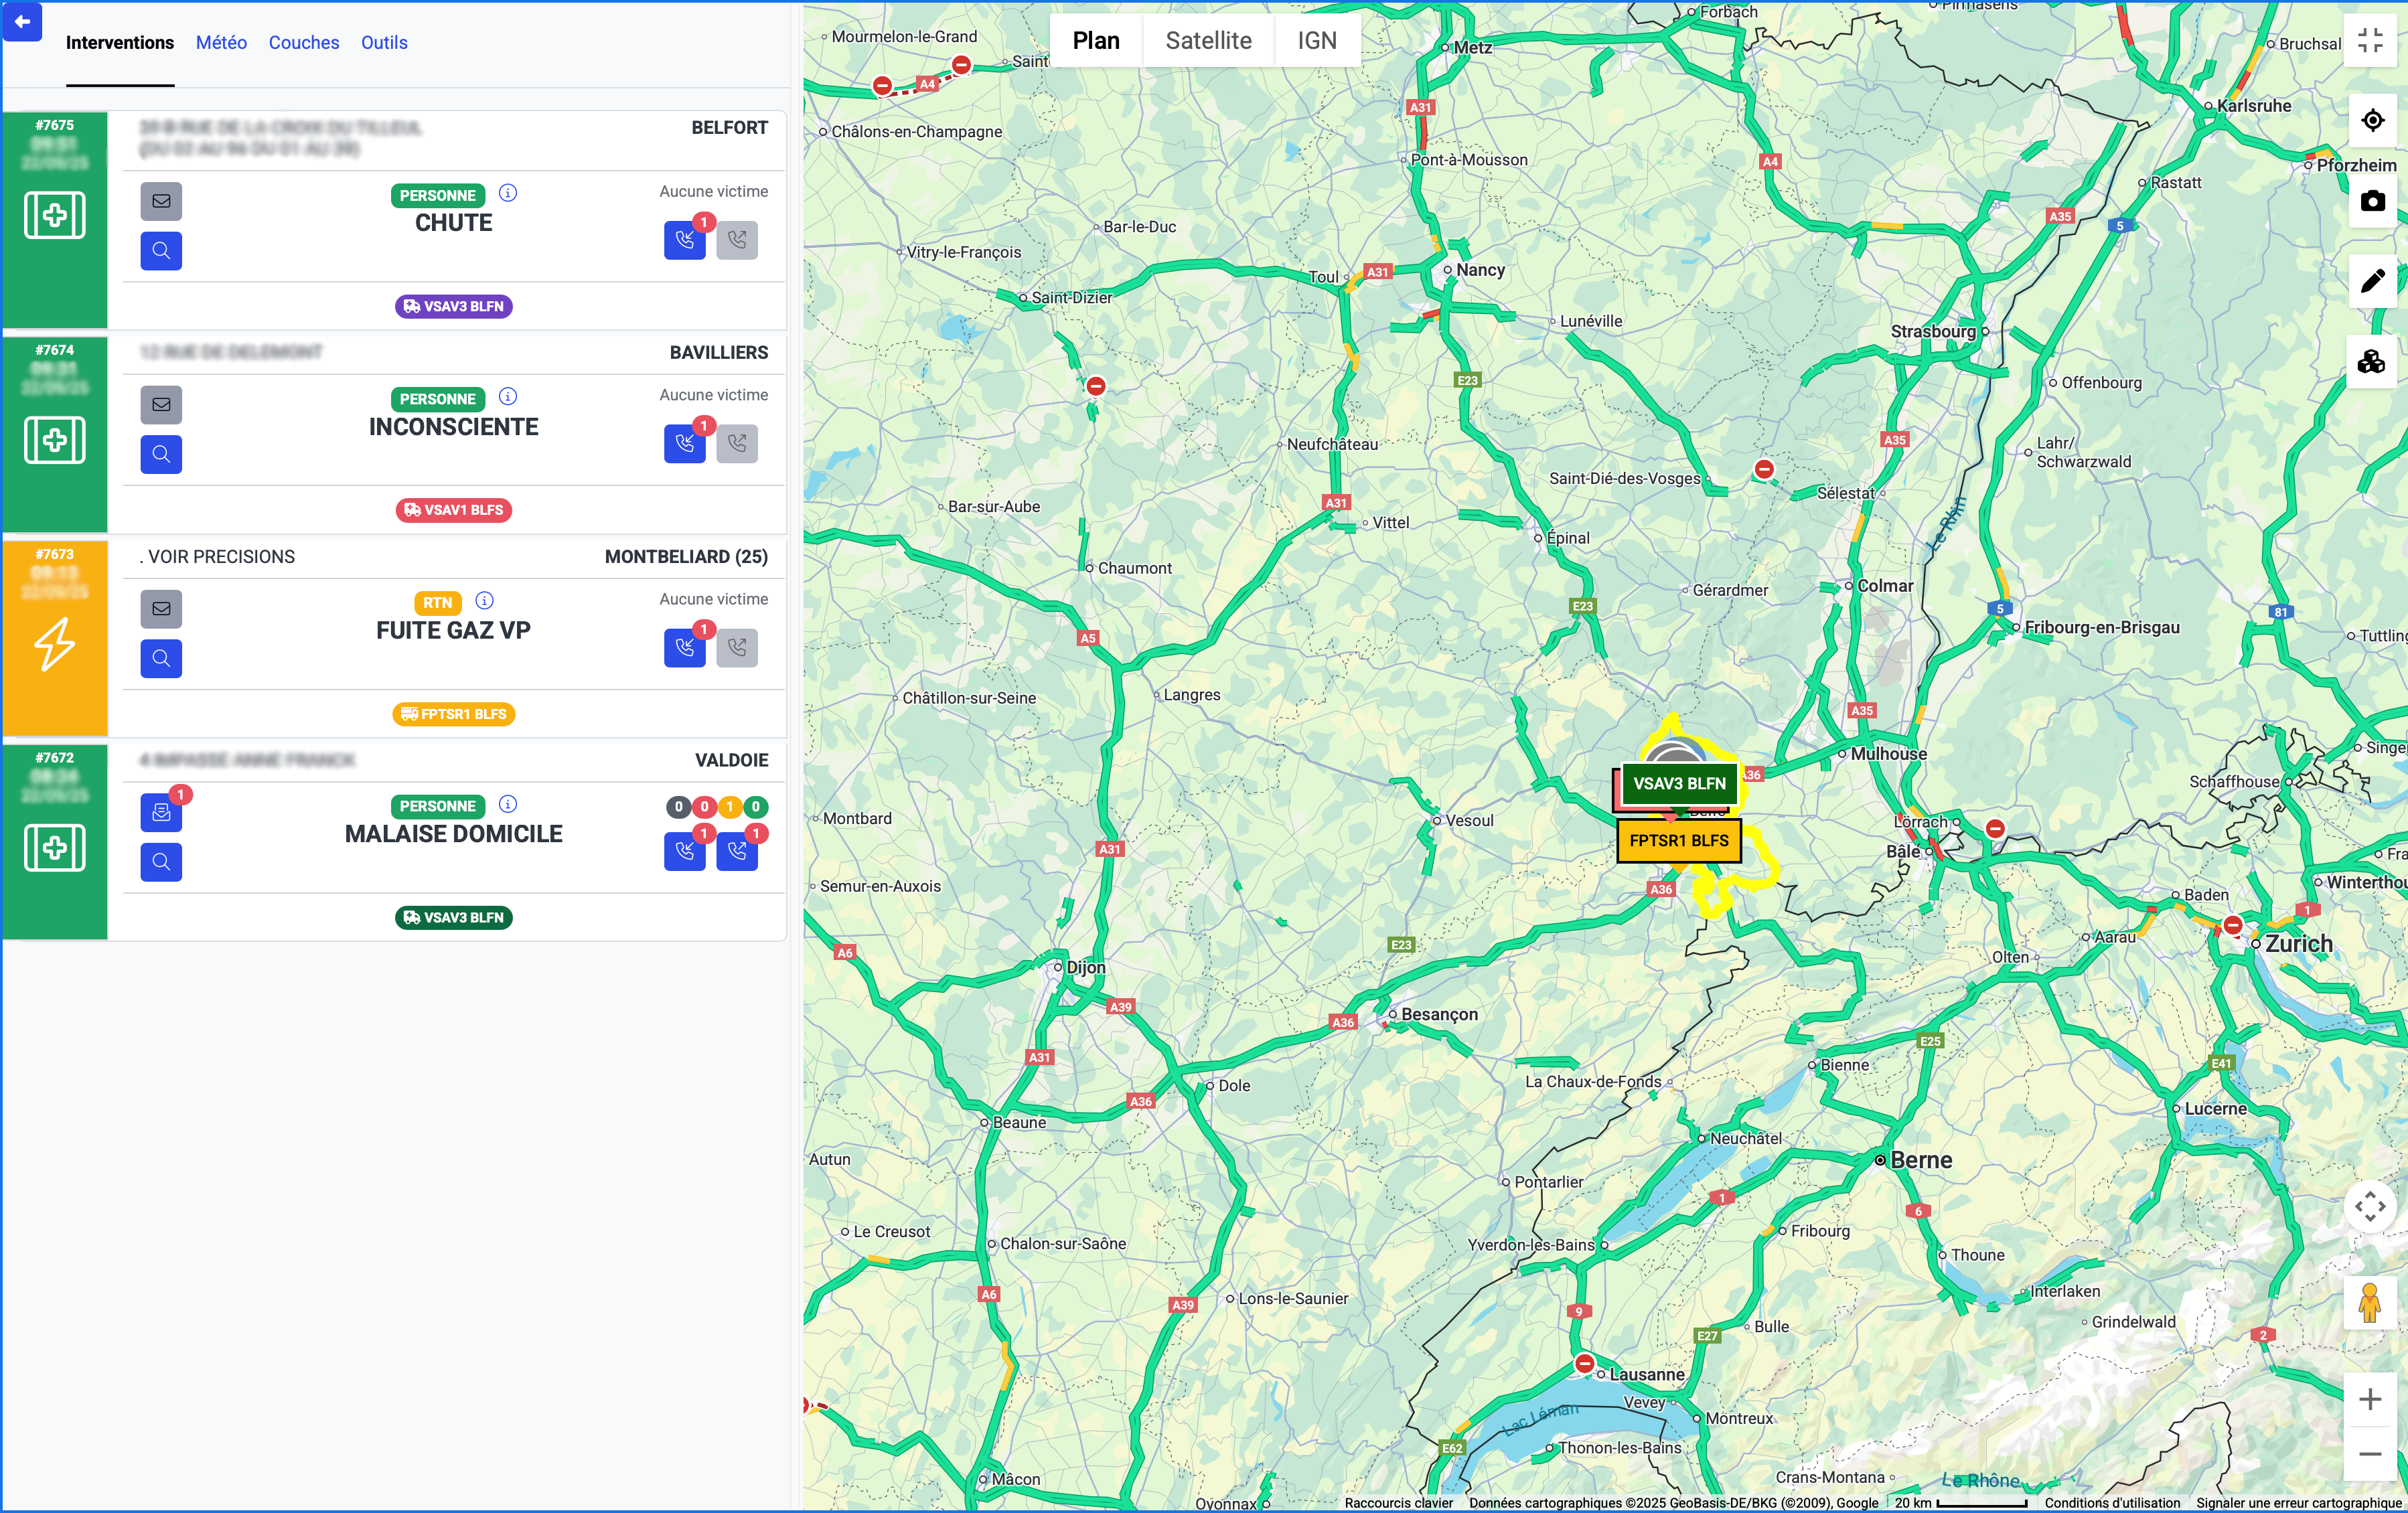The height and width of the screenshot is (1513, 2408).
Task: Center map on my location
Action: tap(2371, 121)
